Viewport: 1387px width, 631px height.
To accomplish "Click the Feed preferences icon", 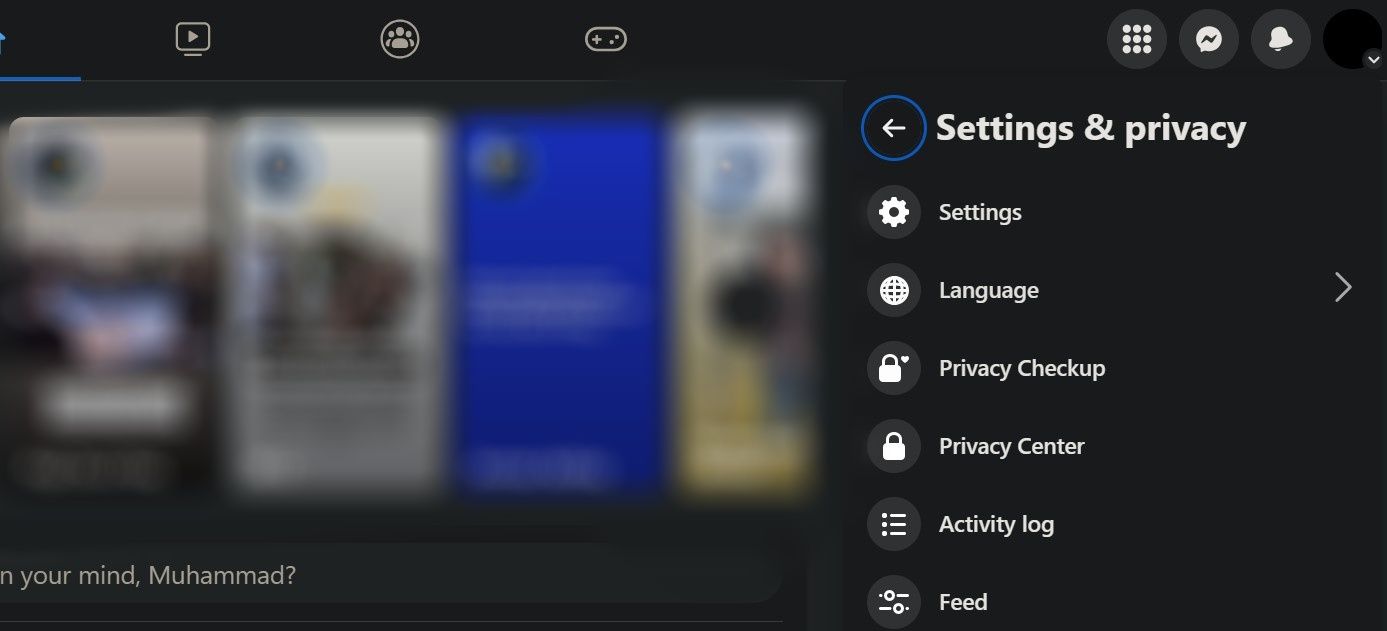I will pyautogui.click(x=892, y=601).
